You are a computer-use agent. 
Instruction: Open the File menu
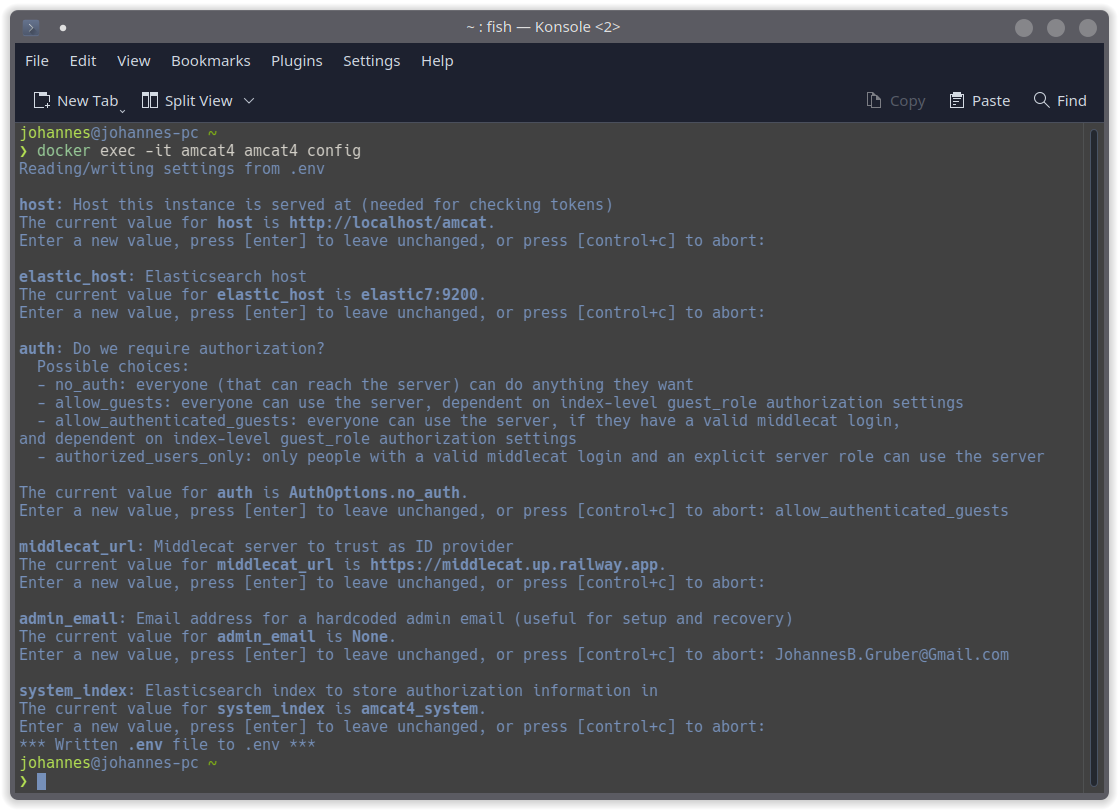(x=37, y=61)
